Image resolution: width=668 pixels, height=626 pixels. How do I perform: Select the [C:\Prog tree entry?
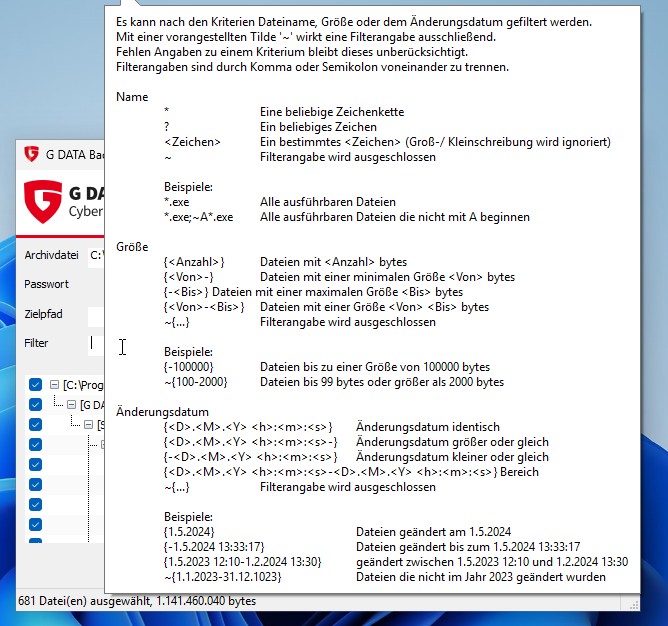[83, 385]
